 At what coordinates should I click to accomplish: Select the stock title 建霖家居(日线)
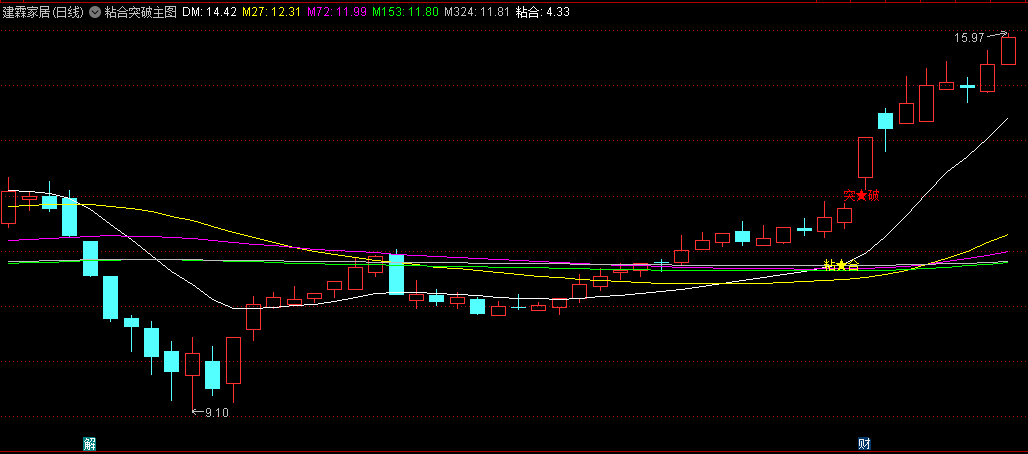click(43, 12)
